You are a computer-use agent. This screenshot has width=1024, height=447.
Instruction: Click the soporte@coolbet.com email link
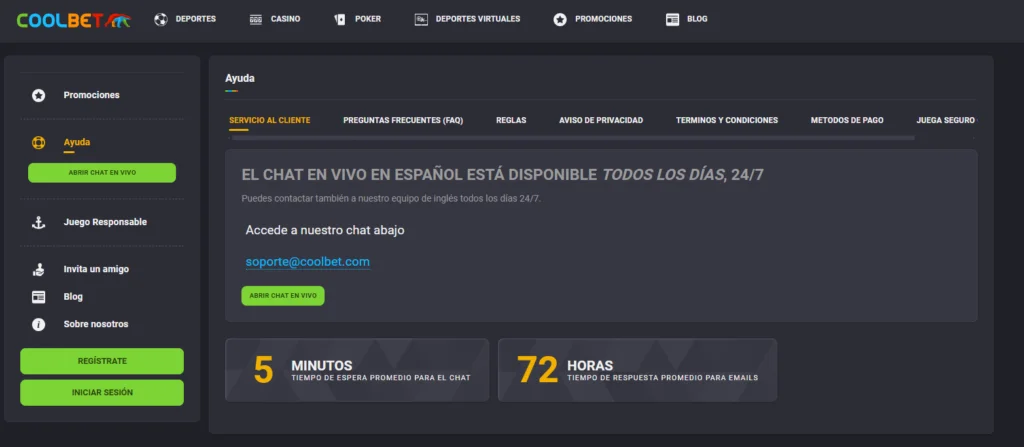(x=308, y=262)
